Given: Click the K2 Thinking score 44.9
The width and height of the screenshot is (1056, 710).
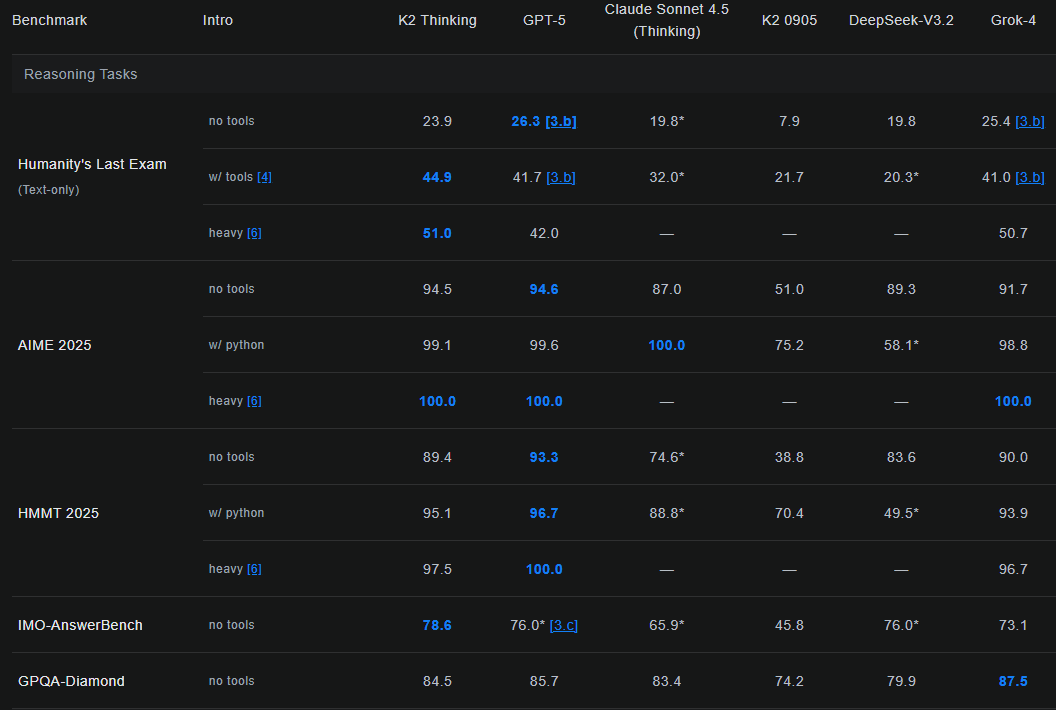Looking at the screenshot, I should coord(437,177).
